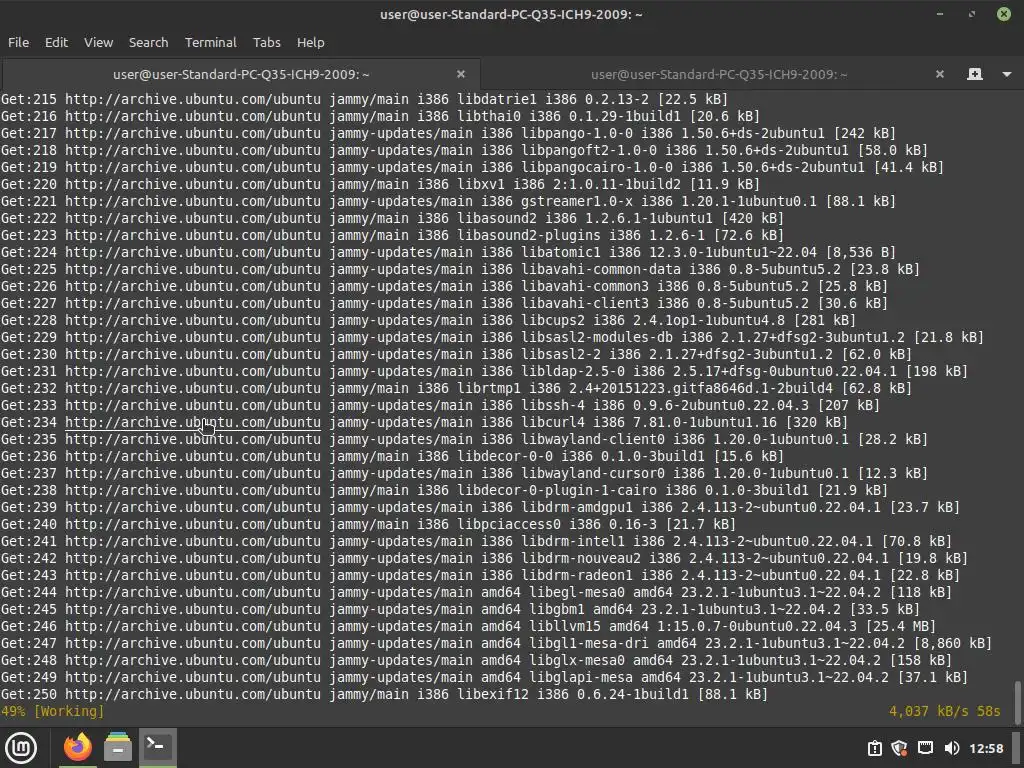
Task: Click the terminal vertical scrollbar handle
Action: 1018,703
